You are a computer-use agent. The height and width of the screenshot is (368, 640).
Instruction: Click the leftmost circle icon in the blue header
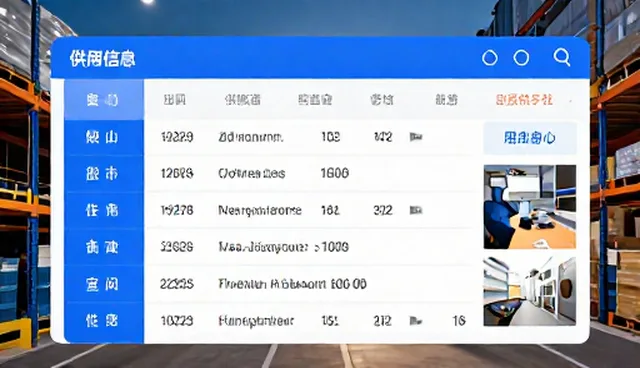(490, 58)
